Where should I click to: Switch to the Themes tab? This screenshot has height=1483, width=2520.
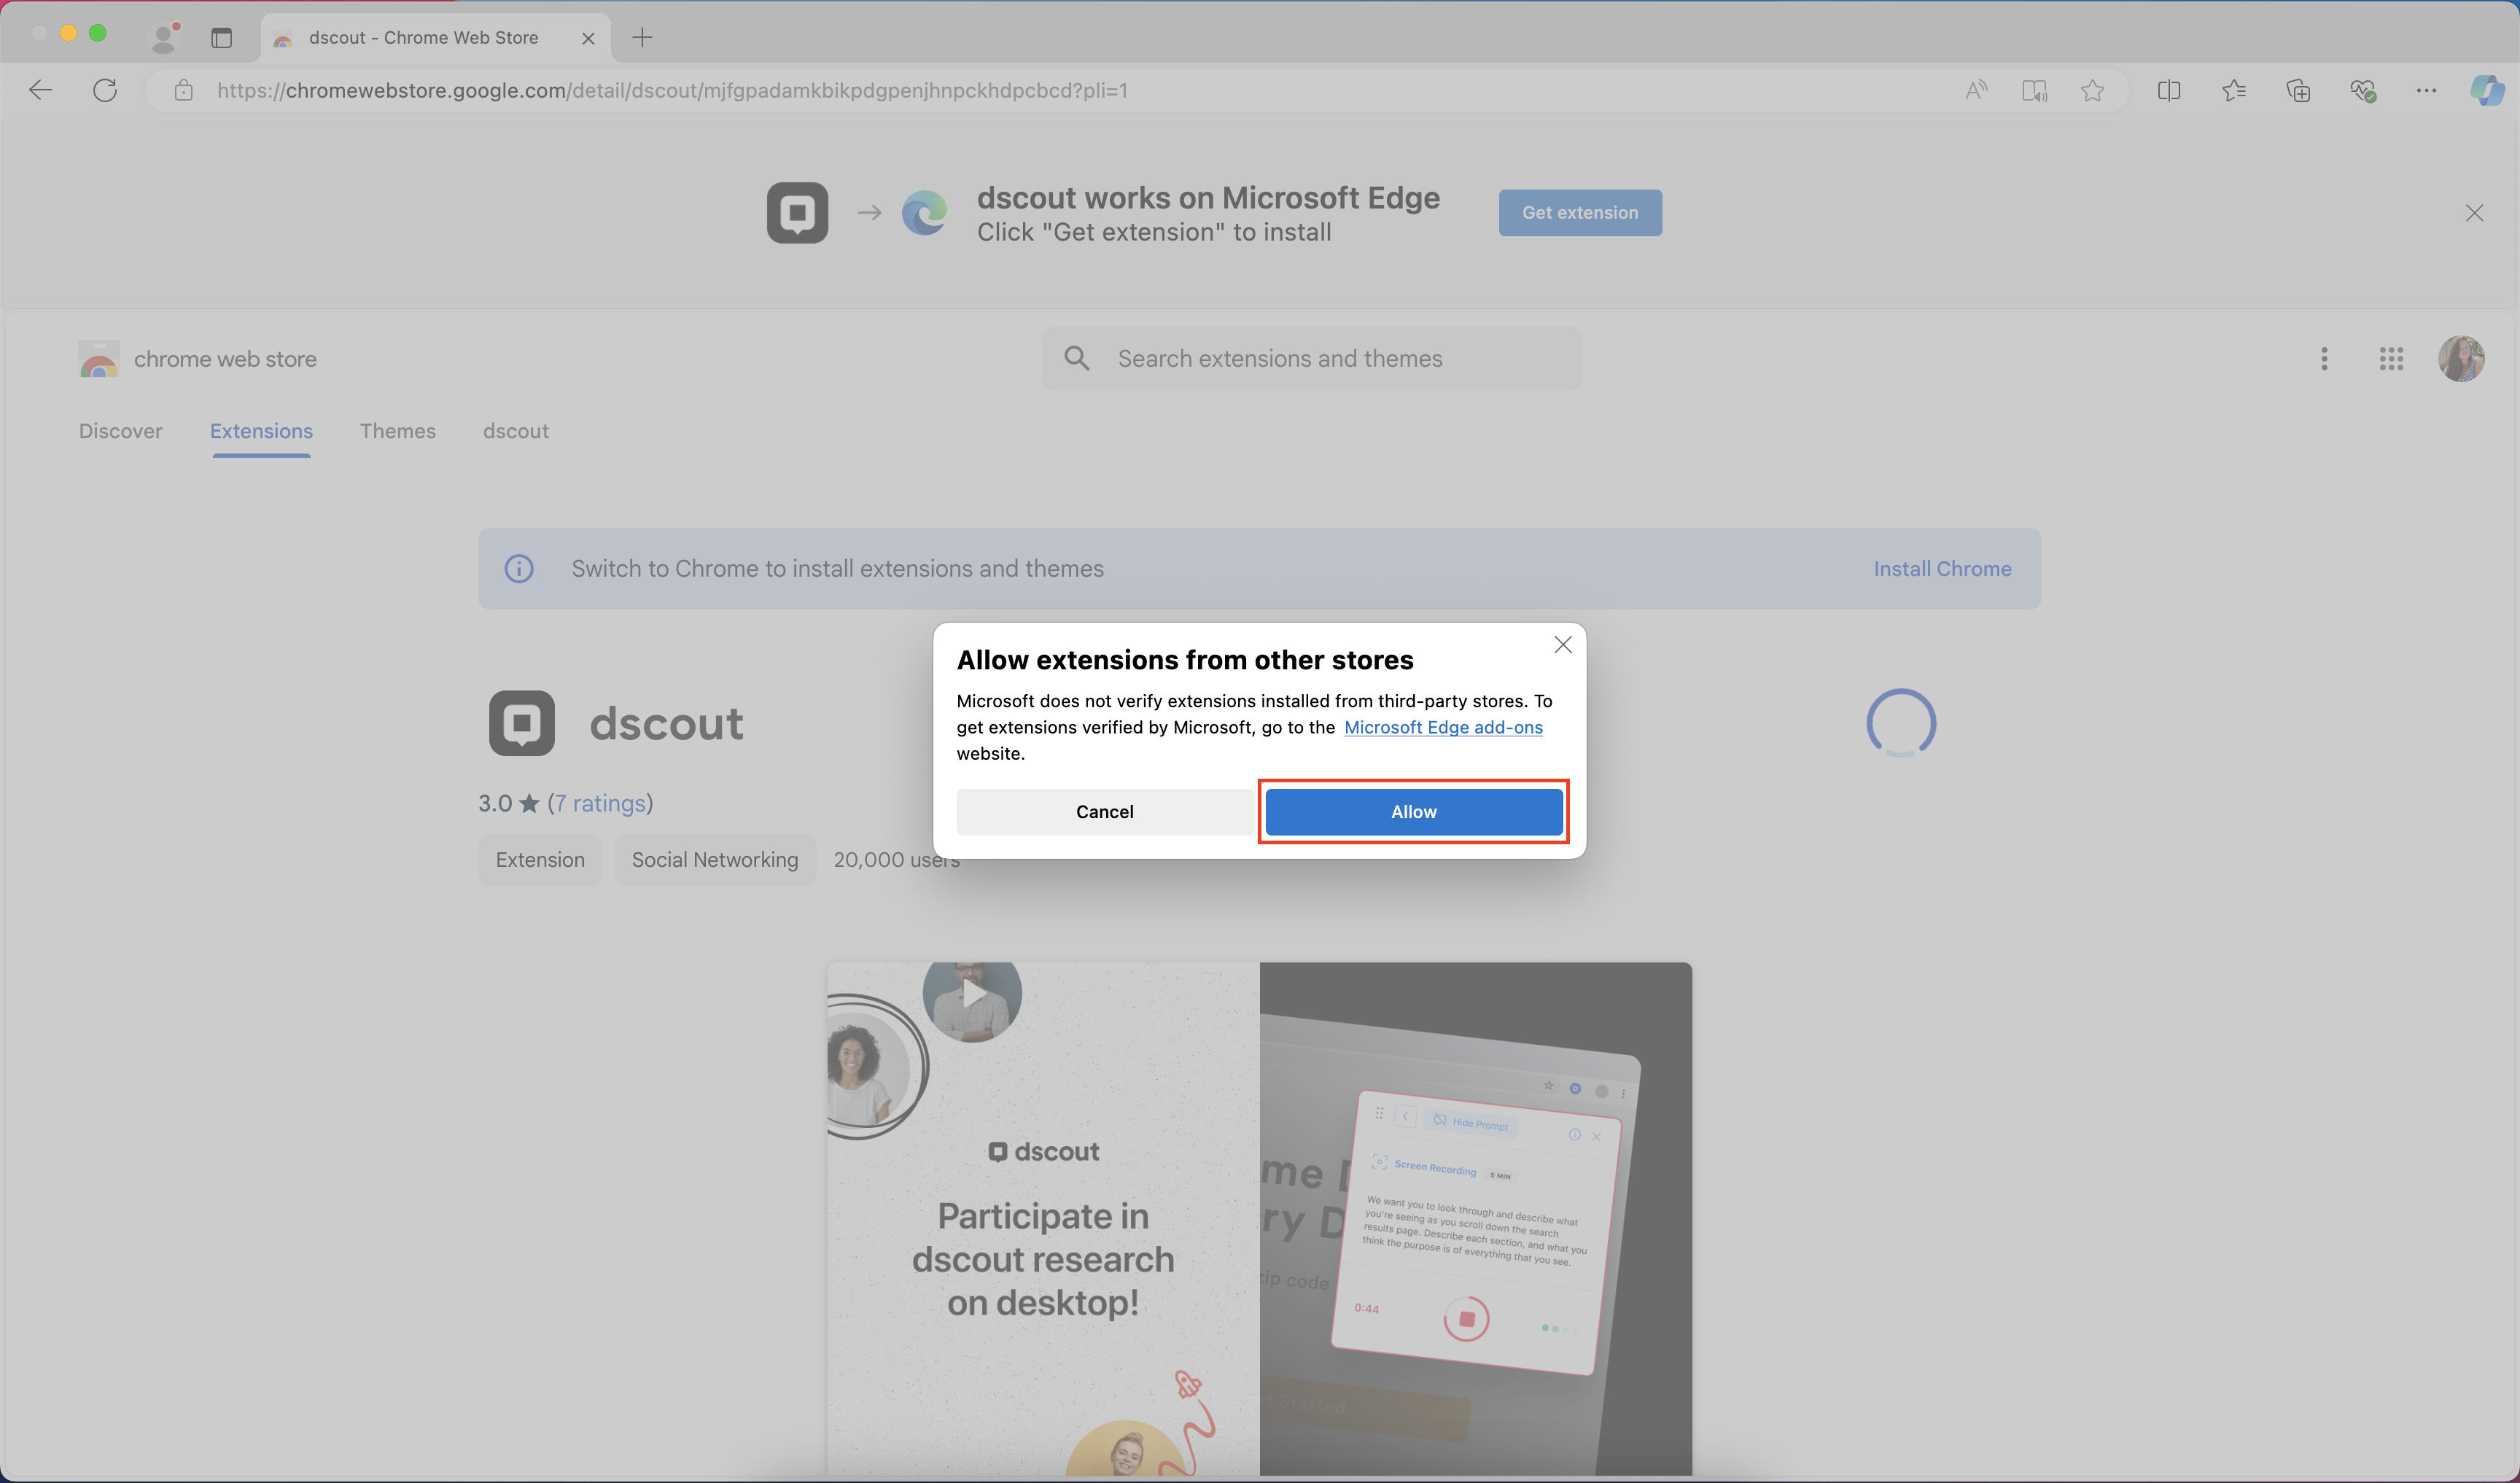[397, 431]
